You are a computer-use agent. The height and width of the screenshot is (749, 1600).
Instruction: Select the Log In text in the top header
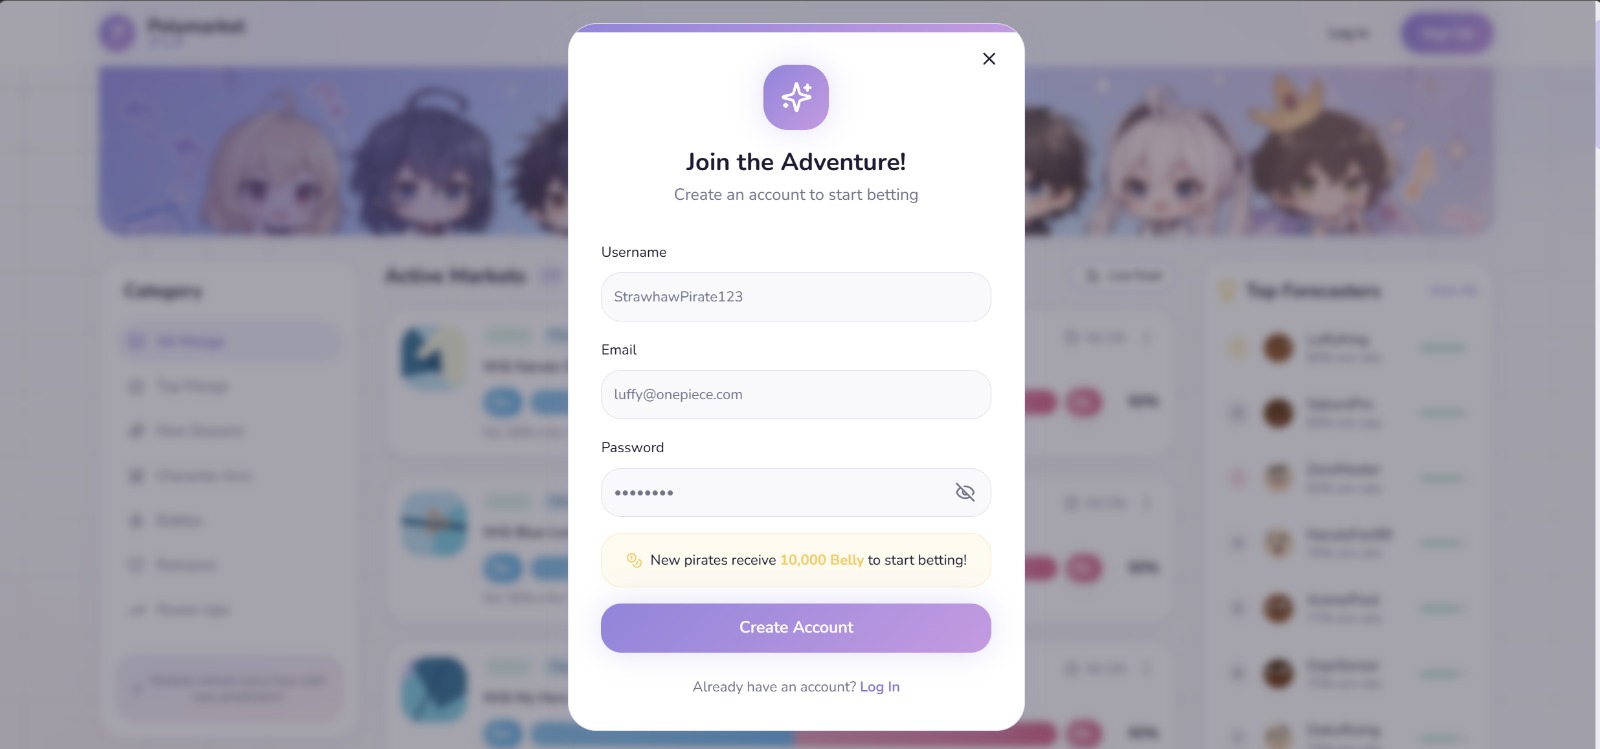(1347, 33)
